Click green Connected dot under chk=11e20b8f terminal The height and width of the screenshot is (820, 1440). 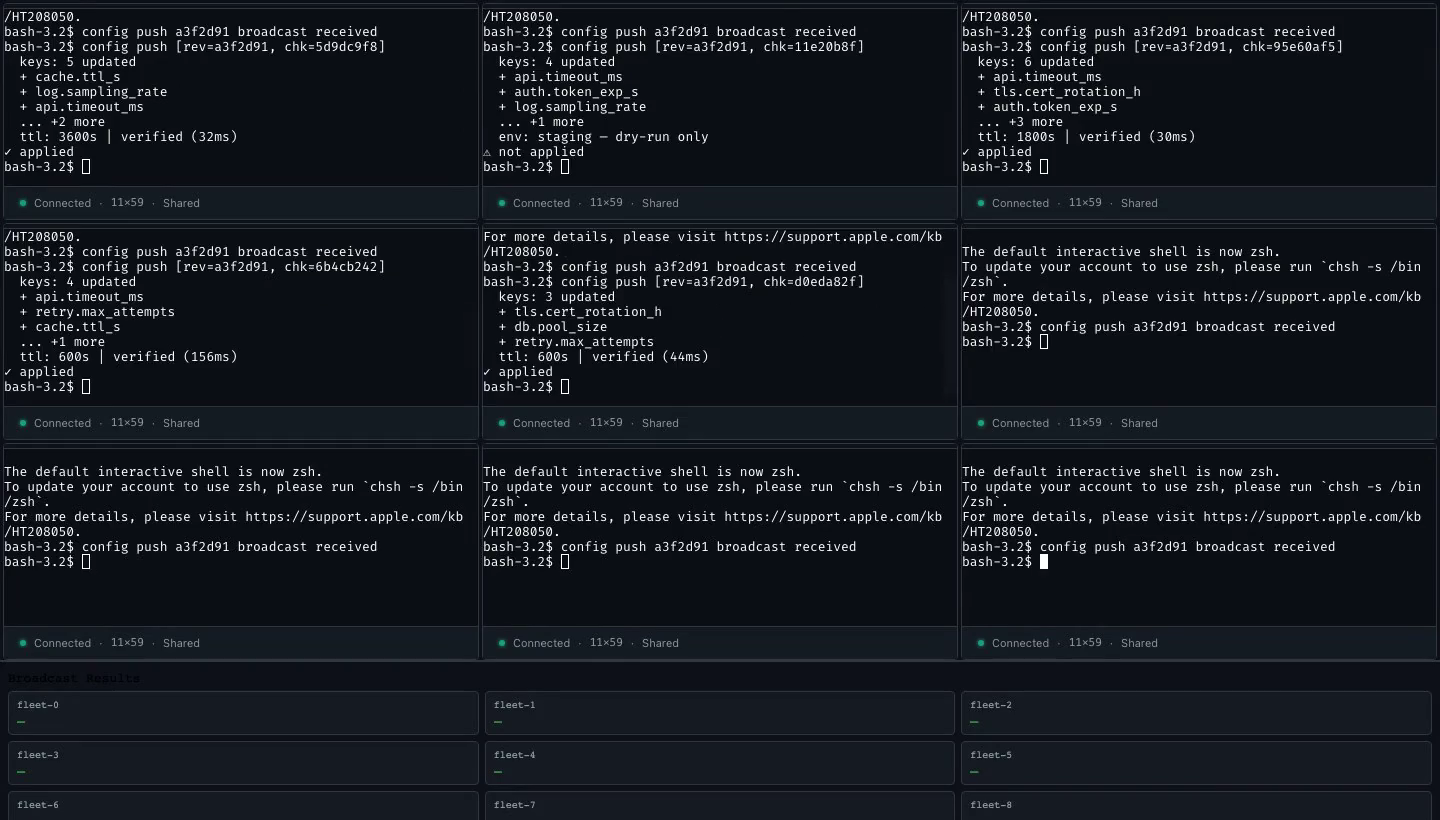(502, 203)
